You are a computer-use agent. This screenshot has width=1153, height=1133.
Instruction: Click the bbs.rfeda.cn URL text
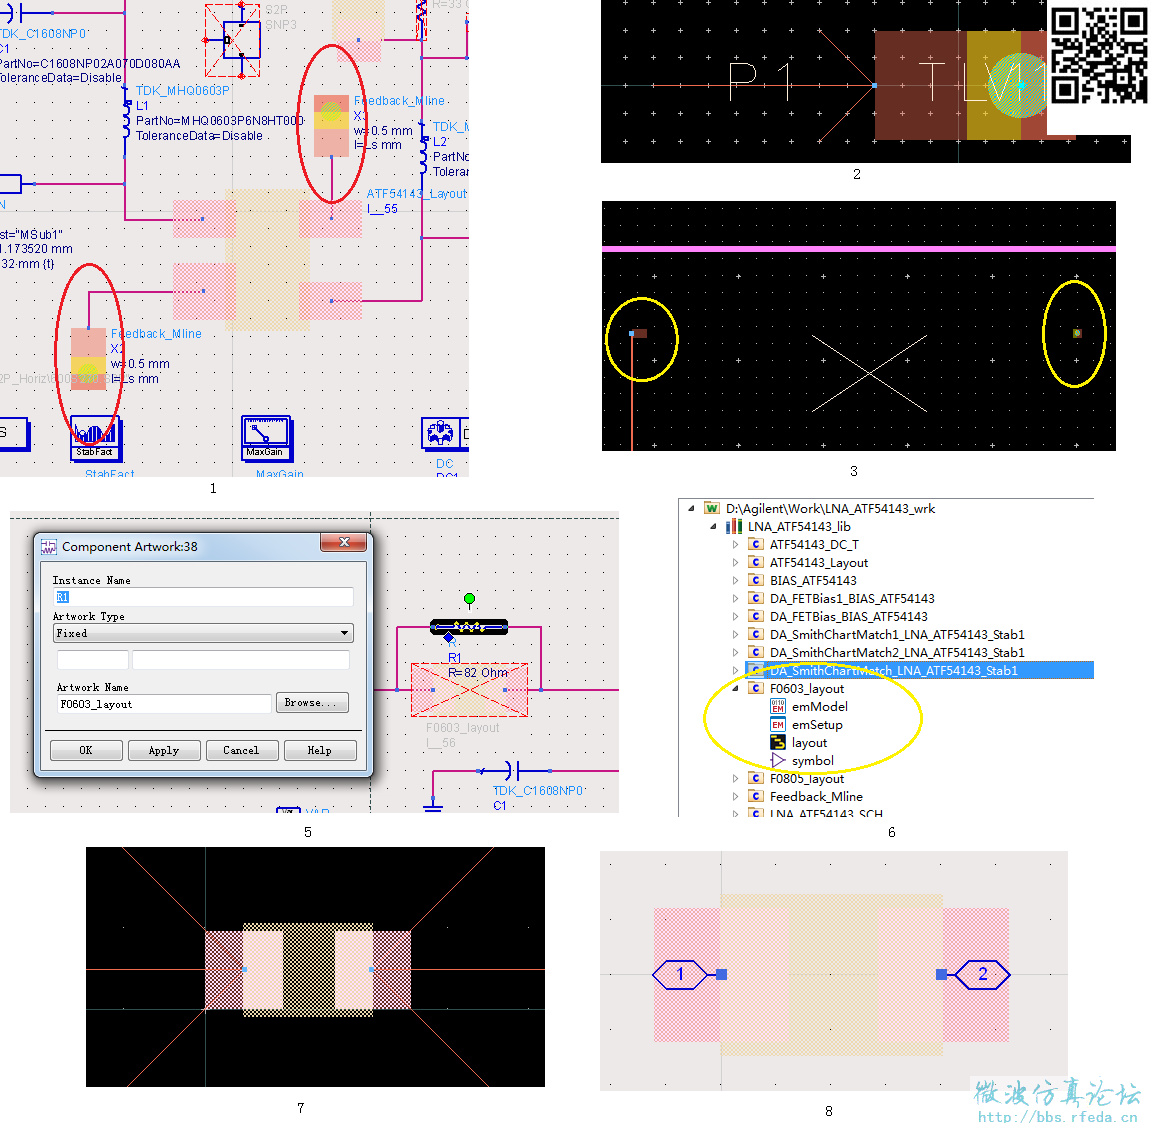point(1057,1117)
